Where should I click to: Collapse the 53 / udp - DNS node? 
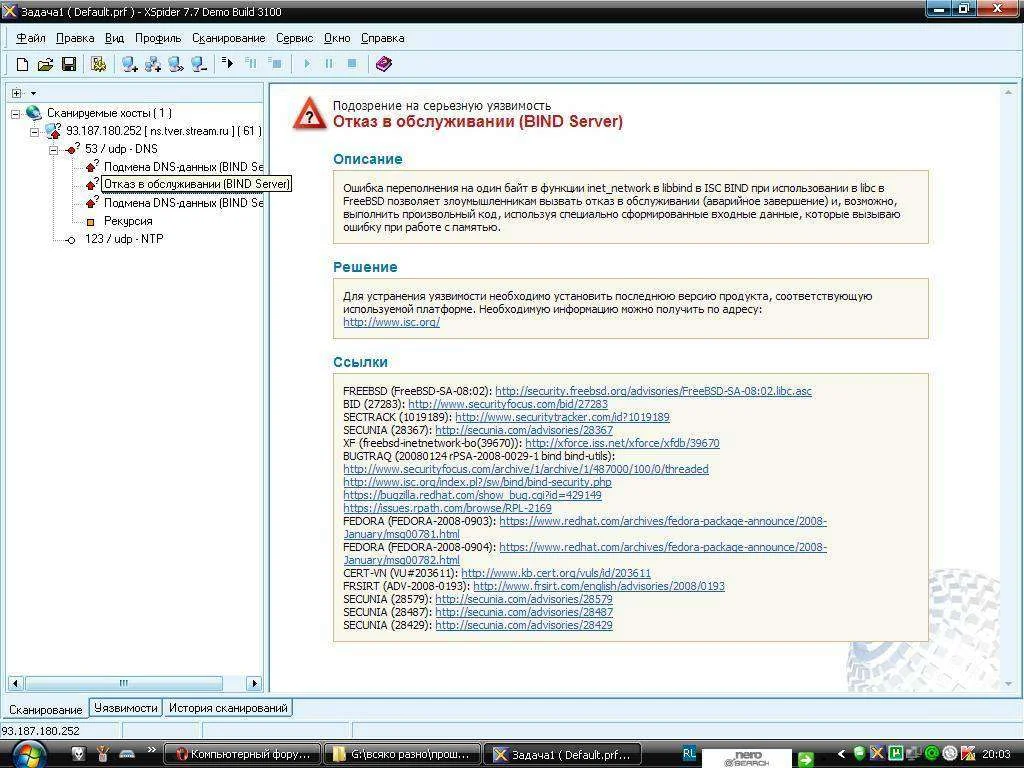tap(54, 149)
